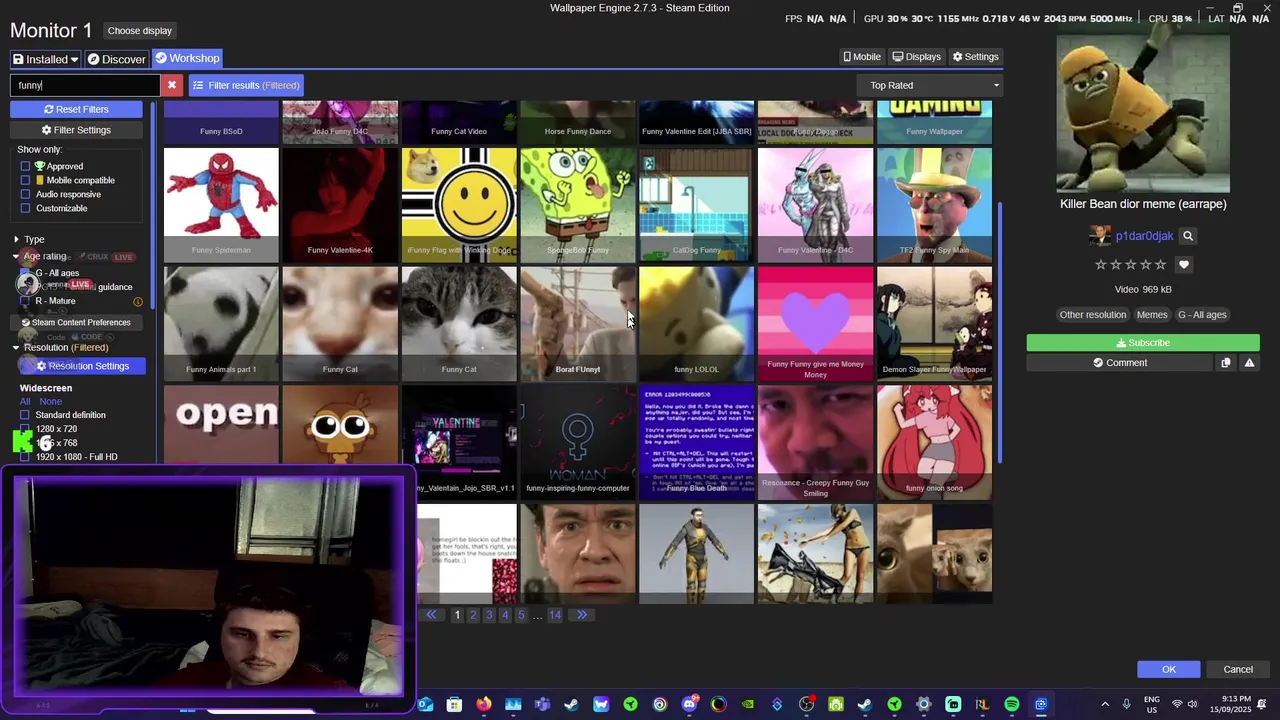Image resolution: width=1280 pixels, height=720 pixels.
Task: Click the Reset Filters button
Action: pyautogui.click(x=76, y=109)
